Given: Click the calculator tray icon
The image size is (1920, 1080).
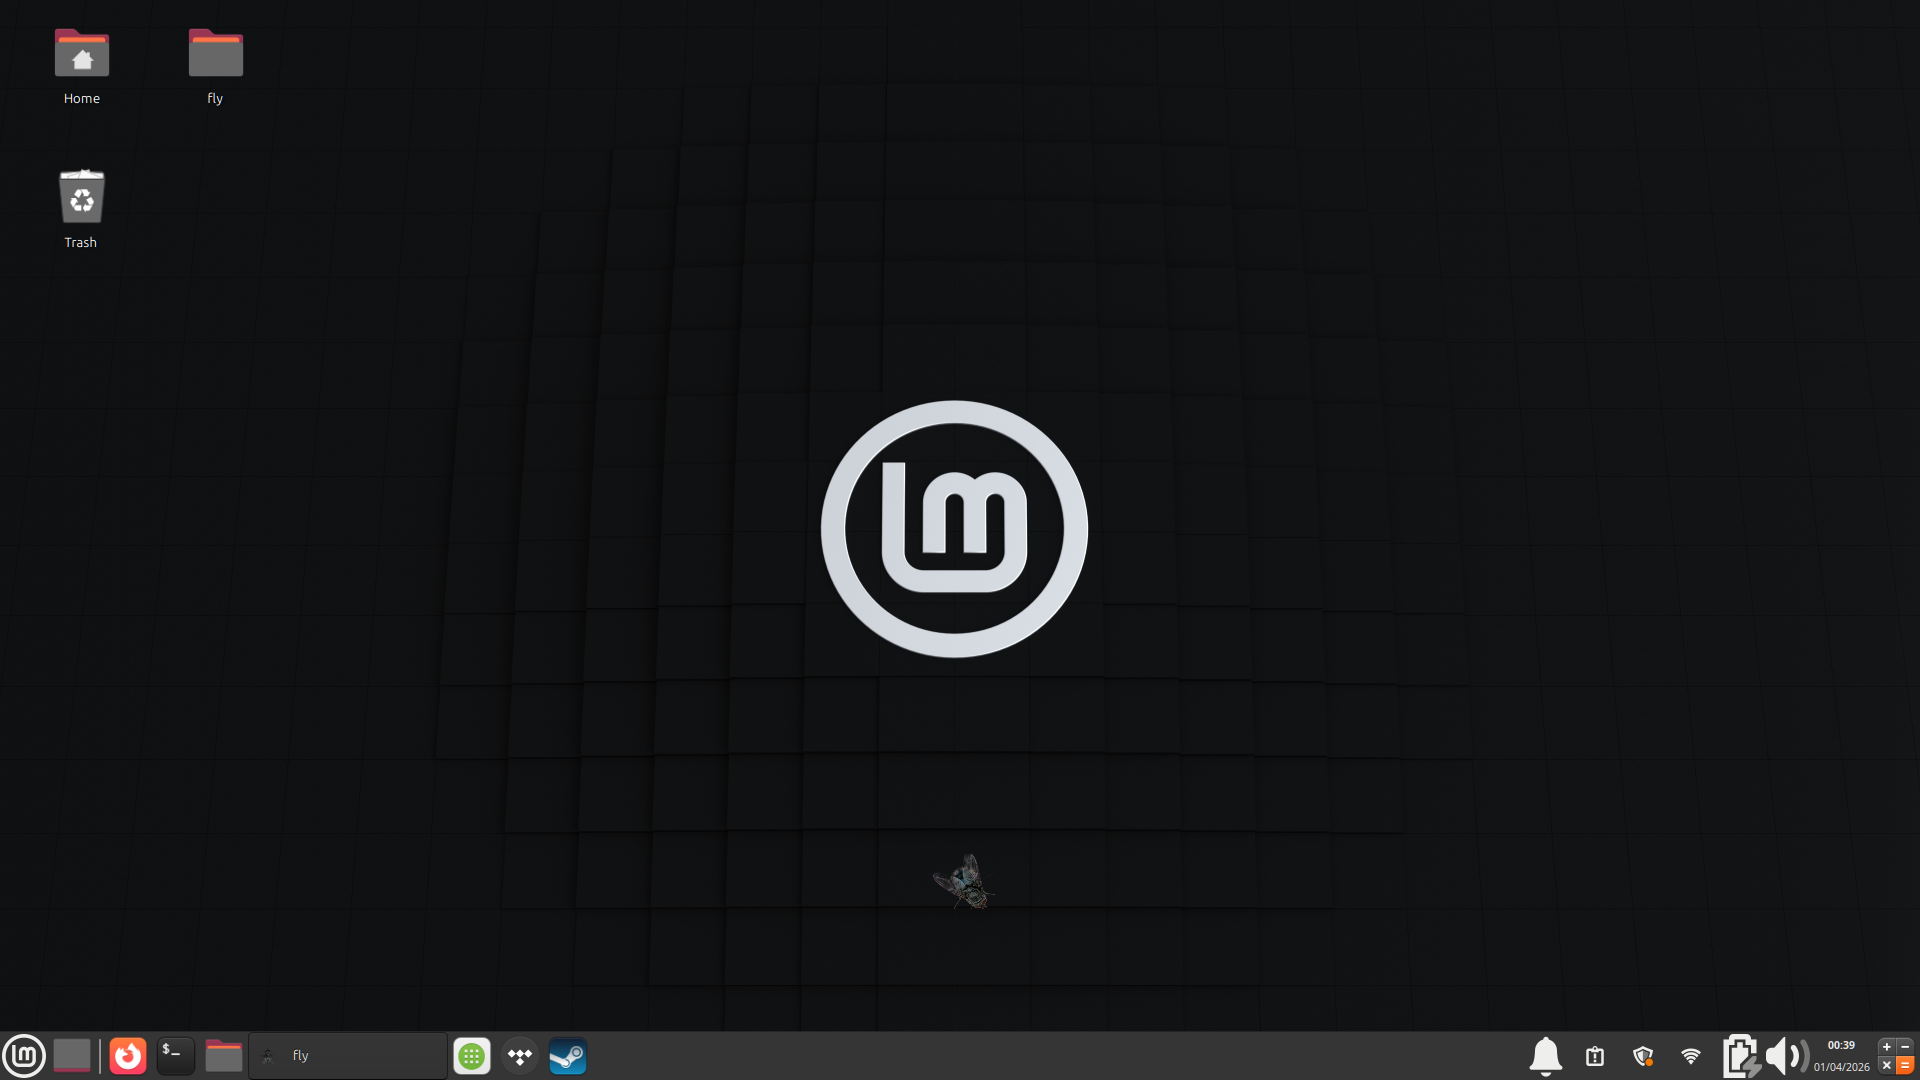Looking at the screenshot, I should (x=1896, y=1055).
